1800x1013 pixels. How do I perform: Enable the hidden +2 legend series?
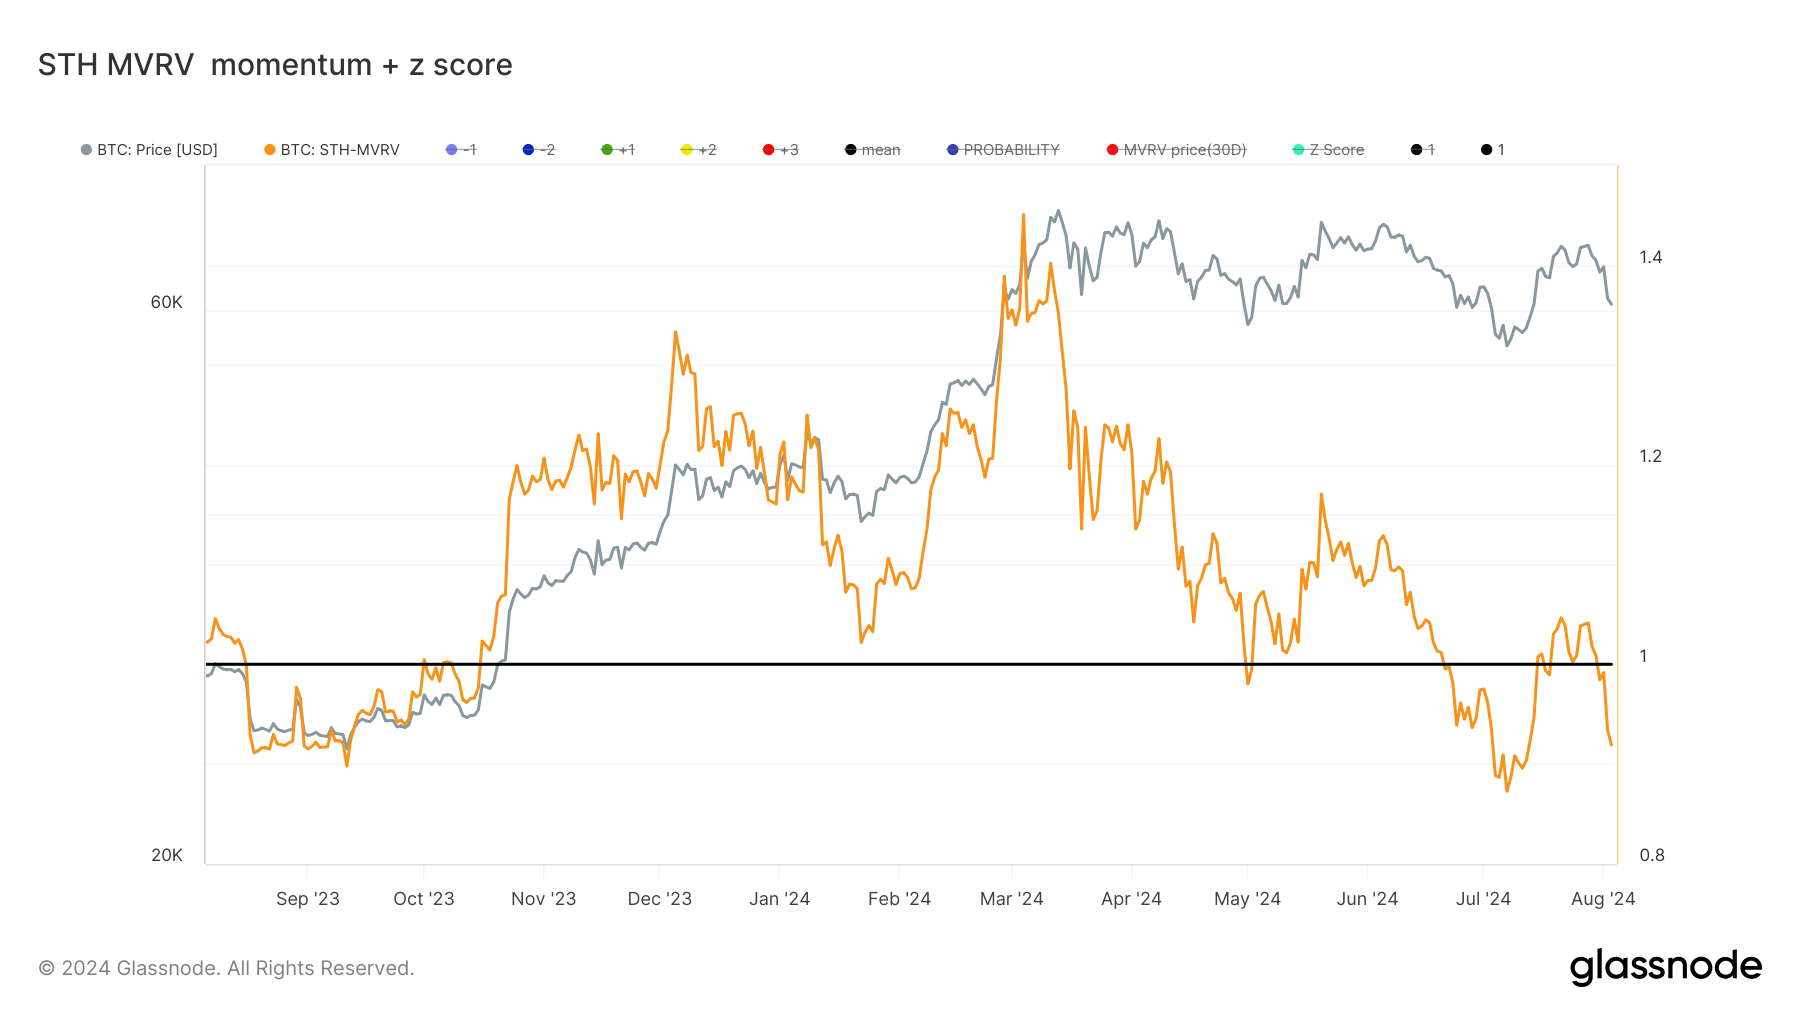click(x=698, y=150)
